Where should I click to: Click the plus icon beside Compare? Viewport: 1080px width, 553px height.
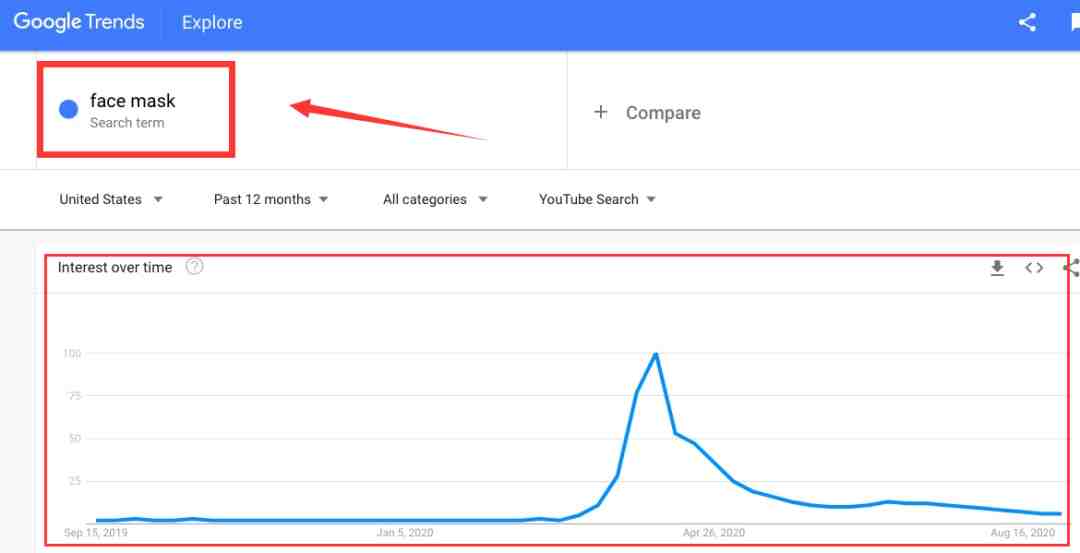[601, 112]
